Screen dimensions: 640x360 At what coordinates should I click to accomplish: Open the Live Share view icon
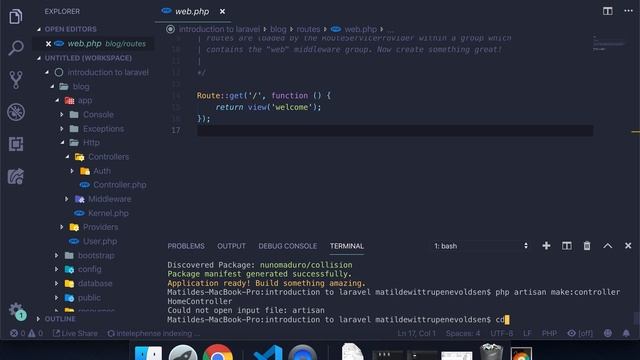click(x=16, y=176)
